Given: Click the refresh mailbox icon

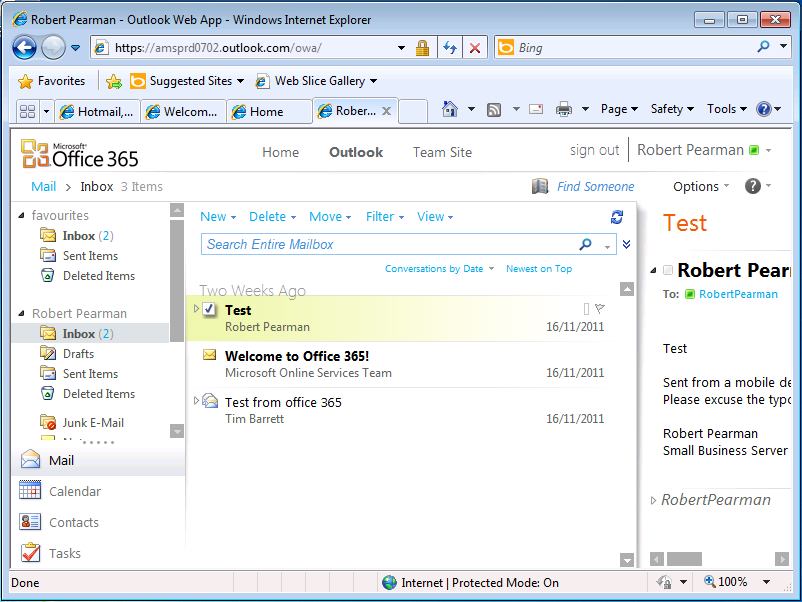Looking at the screenshot, I should tap(617, 217).
